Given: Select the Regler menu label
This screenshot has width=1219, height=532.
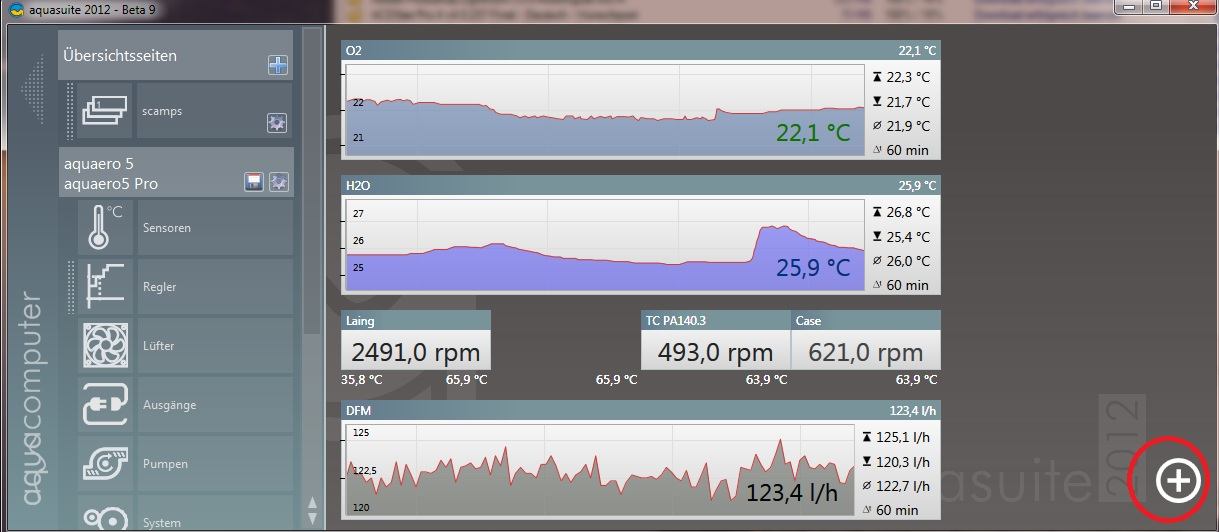Looking at the screenshot, I should 159,287.
